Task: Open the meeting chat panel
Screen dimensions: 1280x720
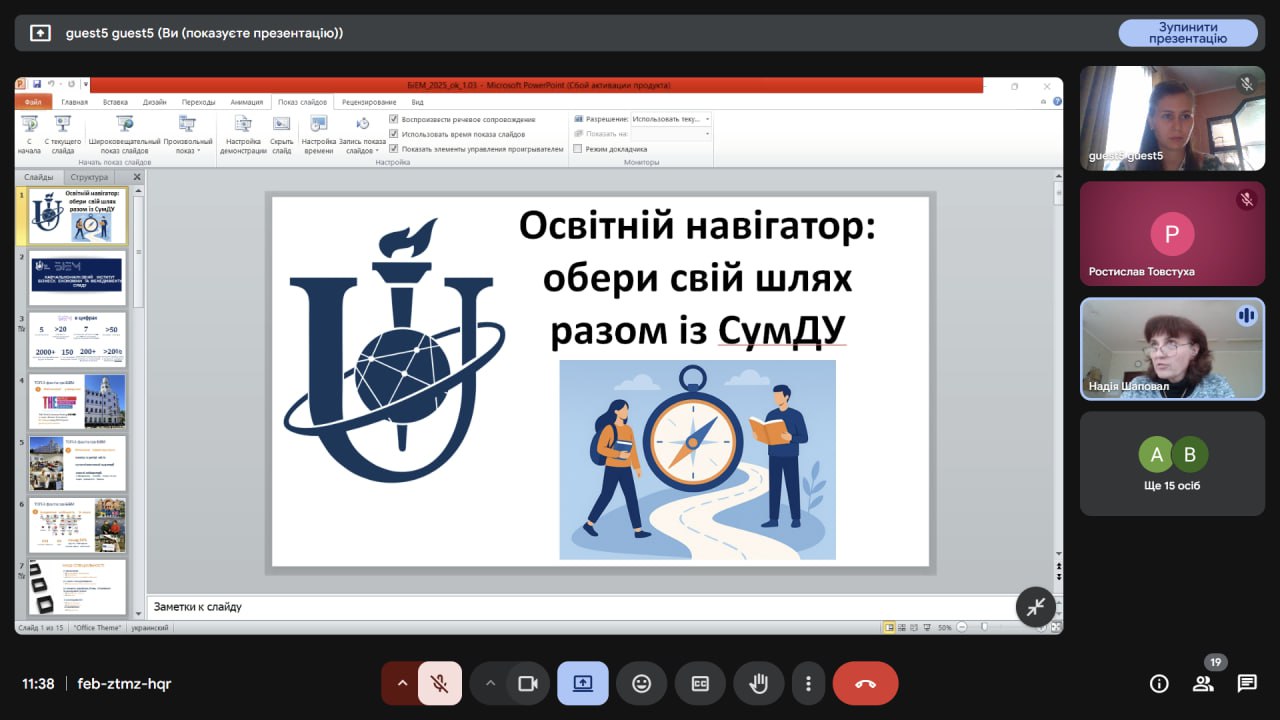Action: pos(1246,684)
